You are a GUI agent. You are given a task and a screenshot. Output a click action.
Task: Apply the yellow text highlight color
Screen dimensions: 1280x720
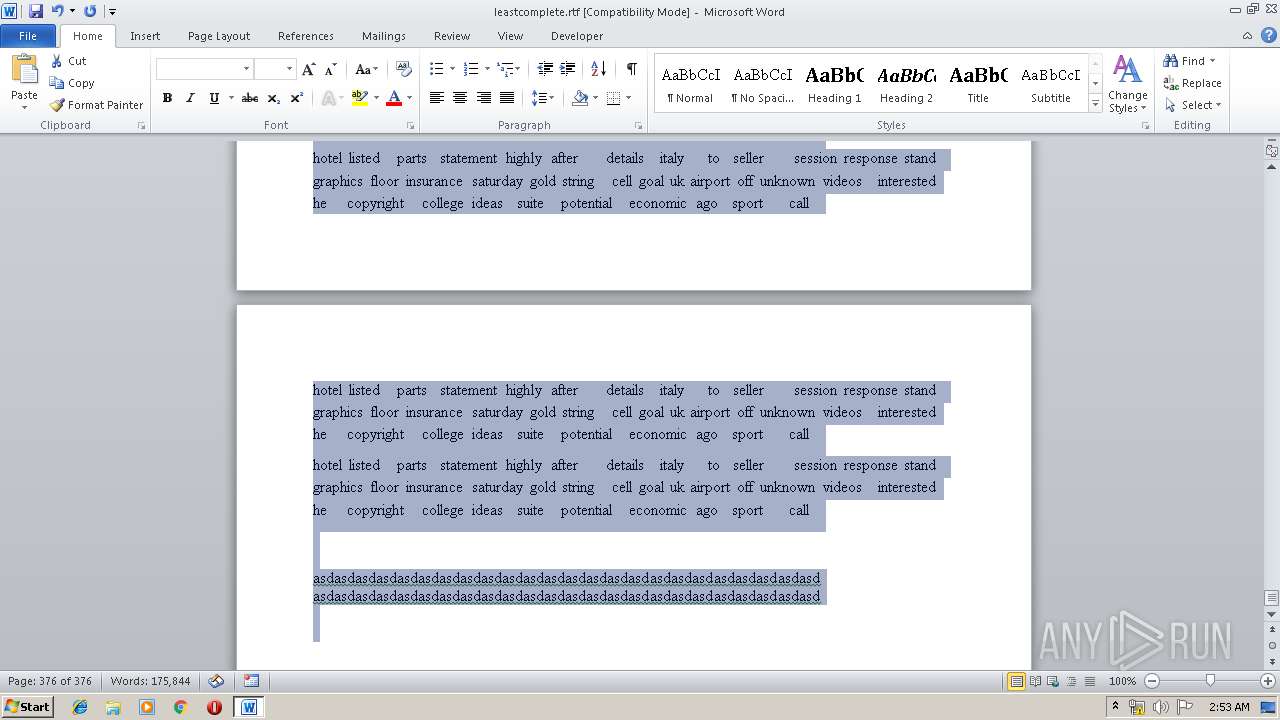360,98
